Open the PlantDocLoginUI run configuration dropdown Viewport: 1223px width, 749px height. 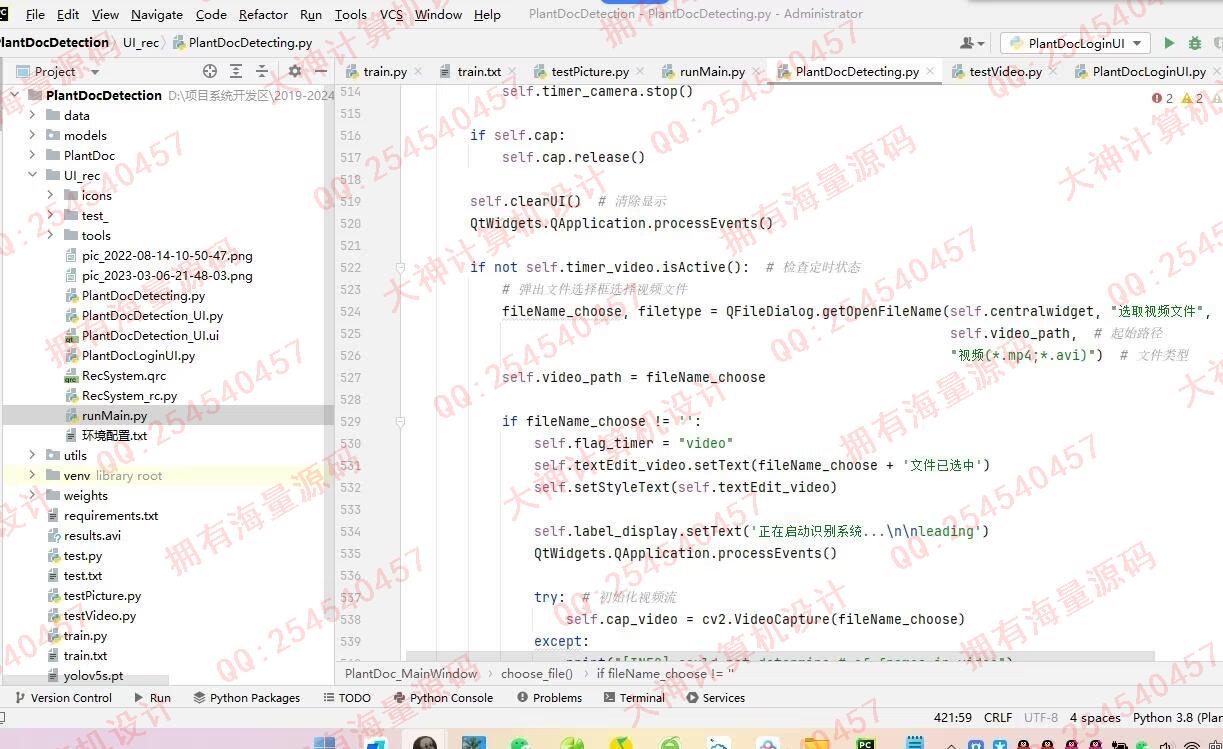(1075, 43)
